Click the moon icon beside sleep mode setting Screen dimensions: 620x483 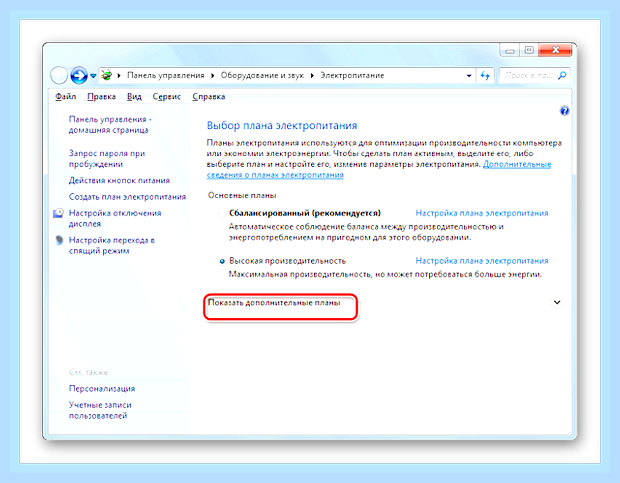click(x=59, y=240)
